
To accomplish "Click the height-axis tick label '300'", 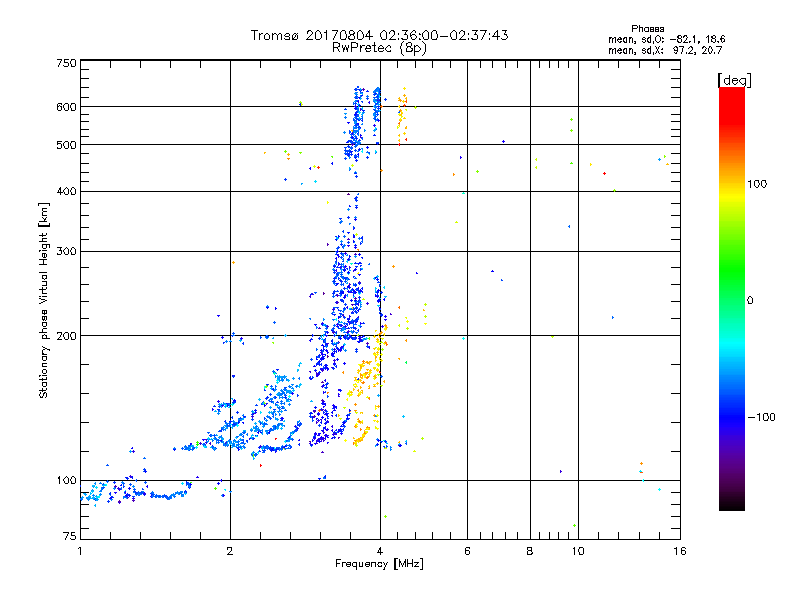I will [66, 252].
